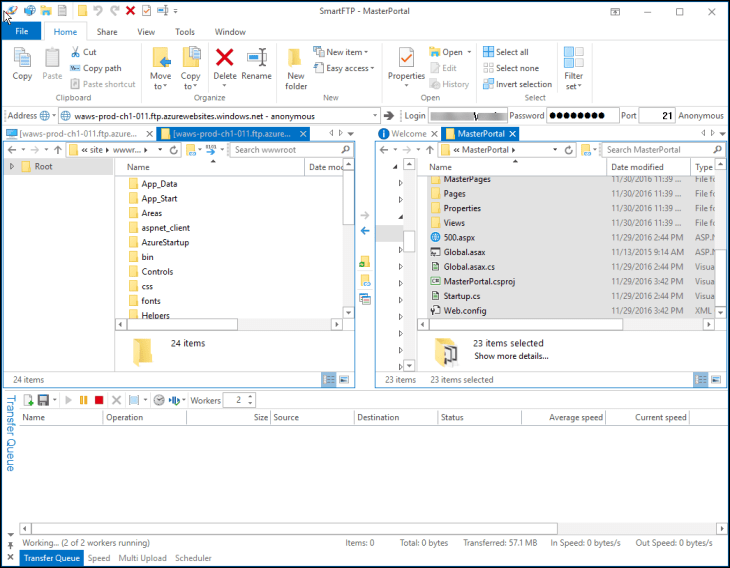Click the connect arrow next to address bar
Image resolution: width=730 pixels, height=568 pixels.
pos(389,115)
